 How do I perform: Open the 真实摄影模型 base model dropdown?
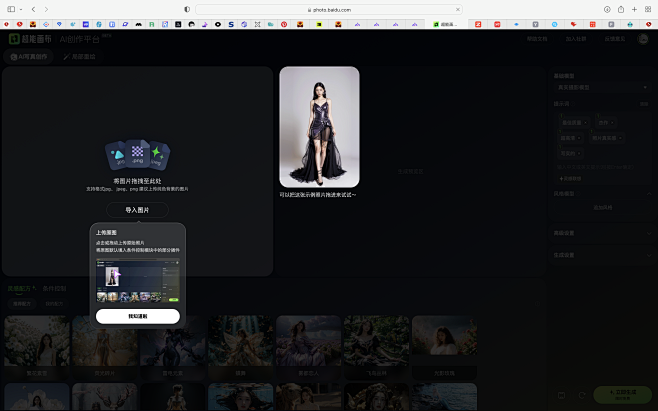click(x=602, y=87)
